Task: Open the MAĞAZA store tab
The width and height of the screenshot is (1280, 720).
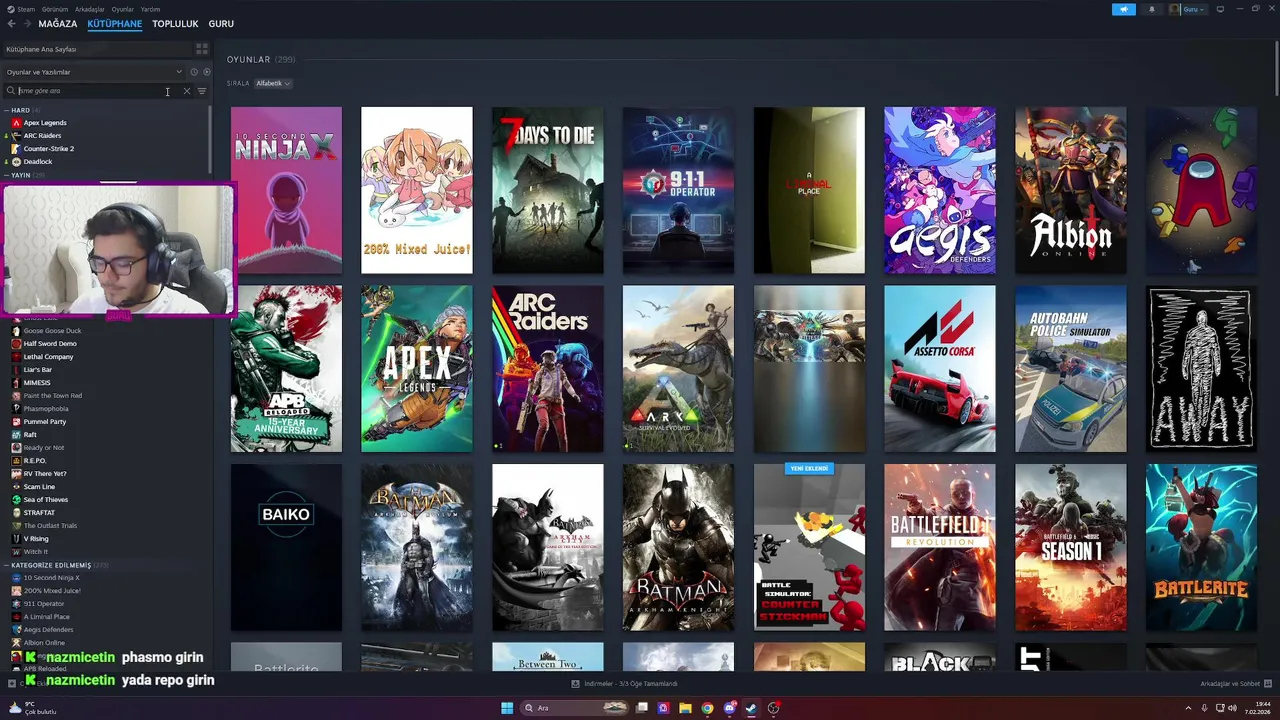Action: tap(58, 24)
